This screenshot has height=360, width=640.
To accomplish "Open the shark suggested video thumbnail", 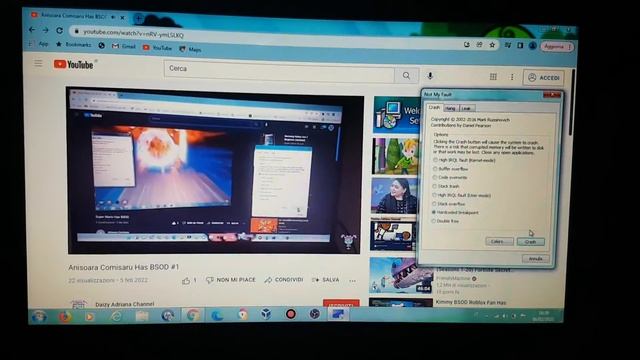I will (x=400, y=275).
